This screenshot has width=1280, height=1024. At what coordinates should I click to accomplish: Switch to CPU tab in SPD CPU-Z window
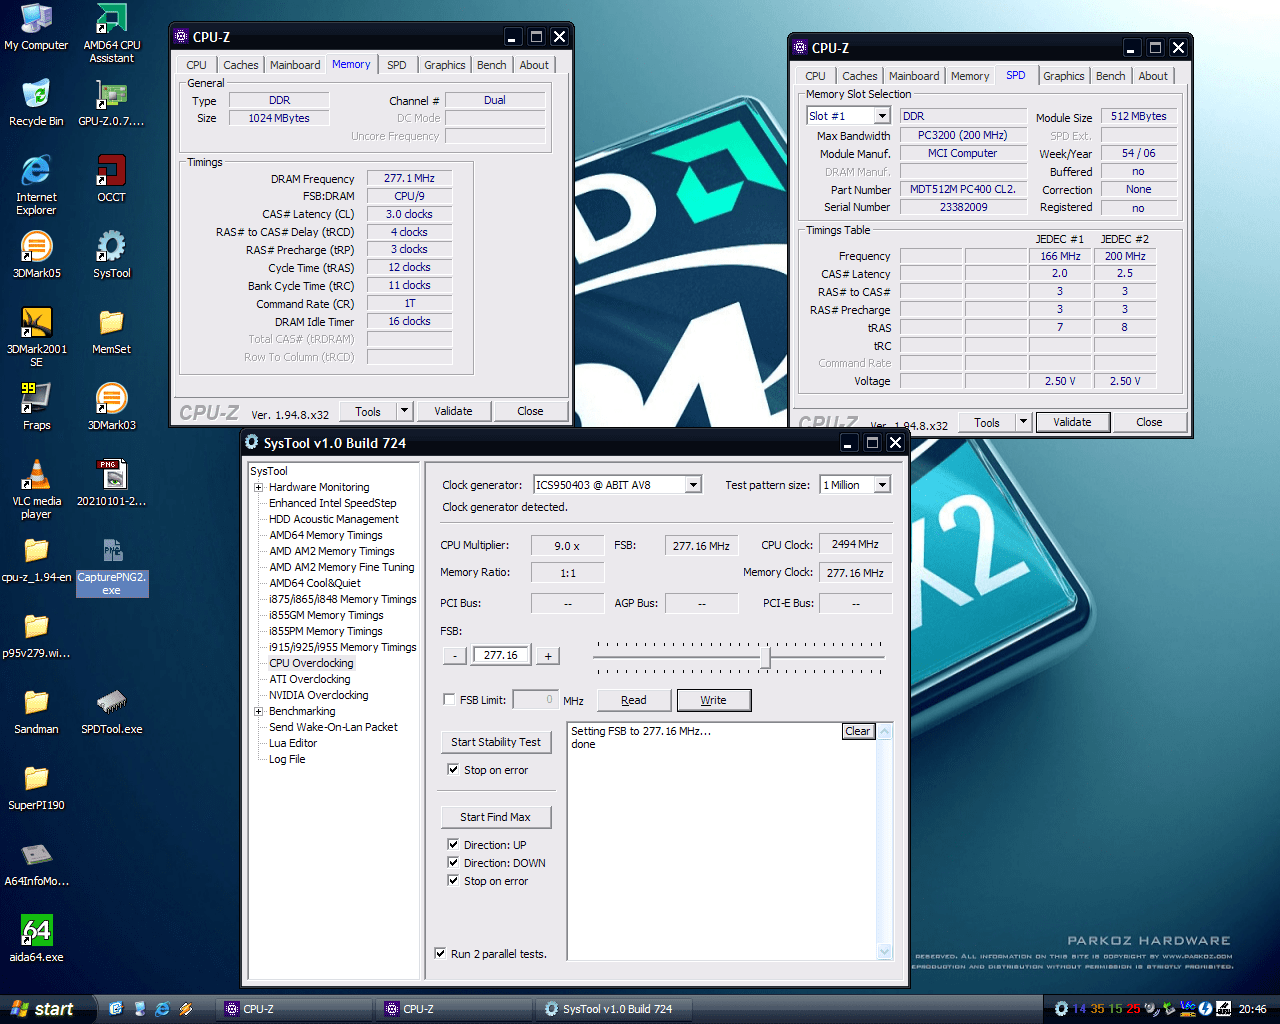815,76
